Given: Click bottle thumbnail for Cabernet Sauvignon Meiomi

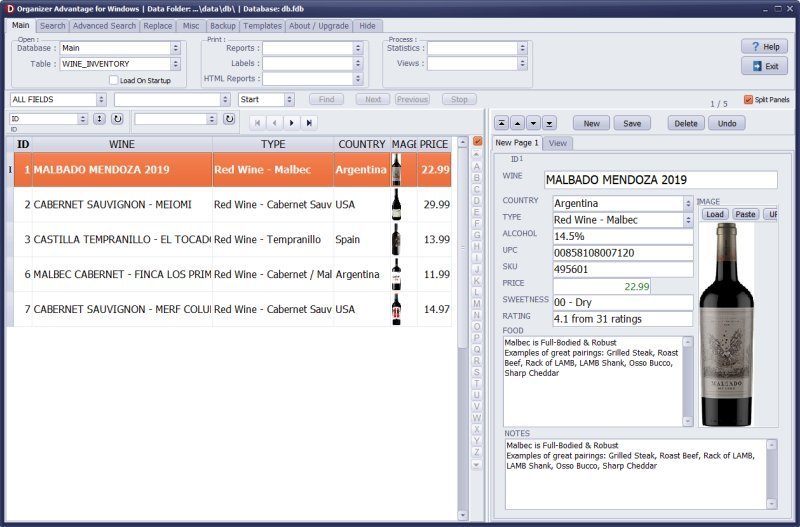Looking at the screenshot, I should tap(396, 205).
